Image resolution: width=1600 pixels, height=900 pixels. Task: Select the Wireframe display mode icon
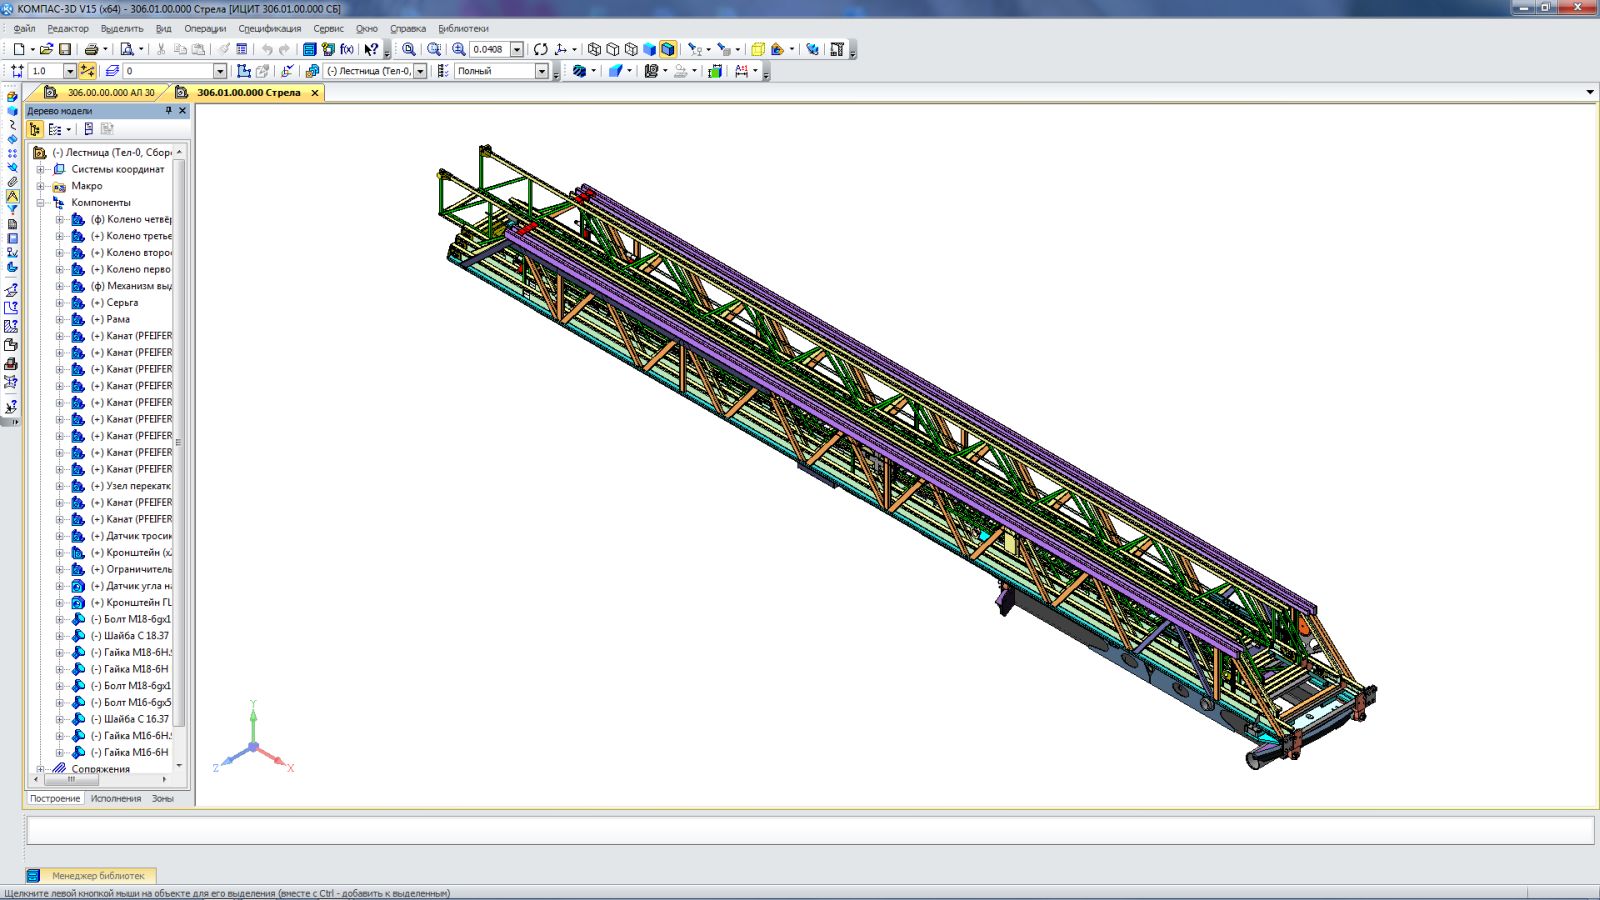(x=594, y=49)
